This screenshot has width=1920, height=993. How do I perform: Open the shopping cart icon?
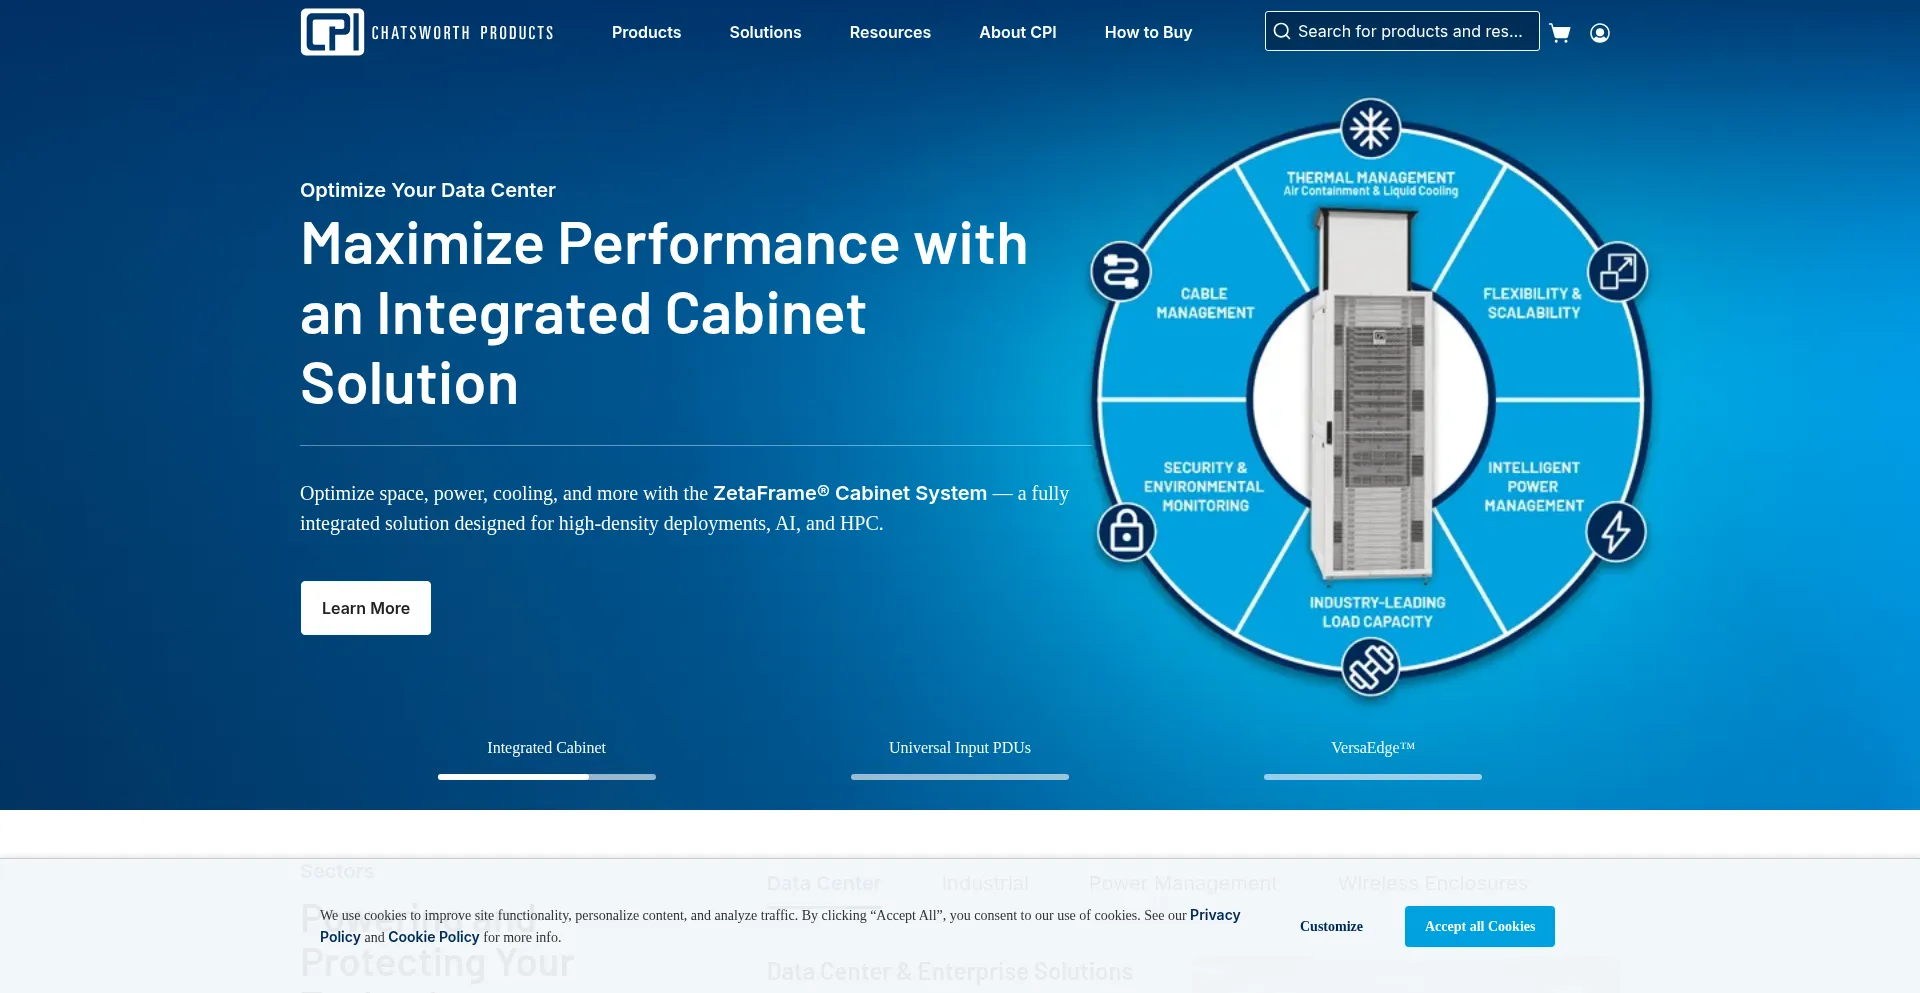pos(1560,33)
